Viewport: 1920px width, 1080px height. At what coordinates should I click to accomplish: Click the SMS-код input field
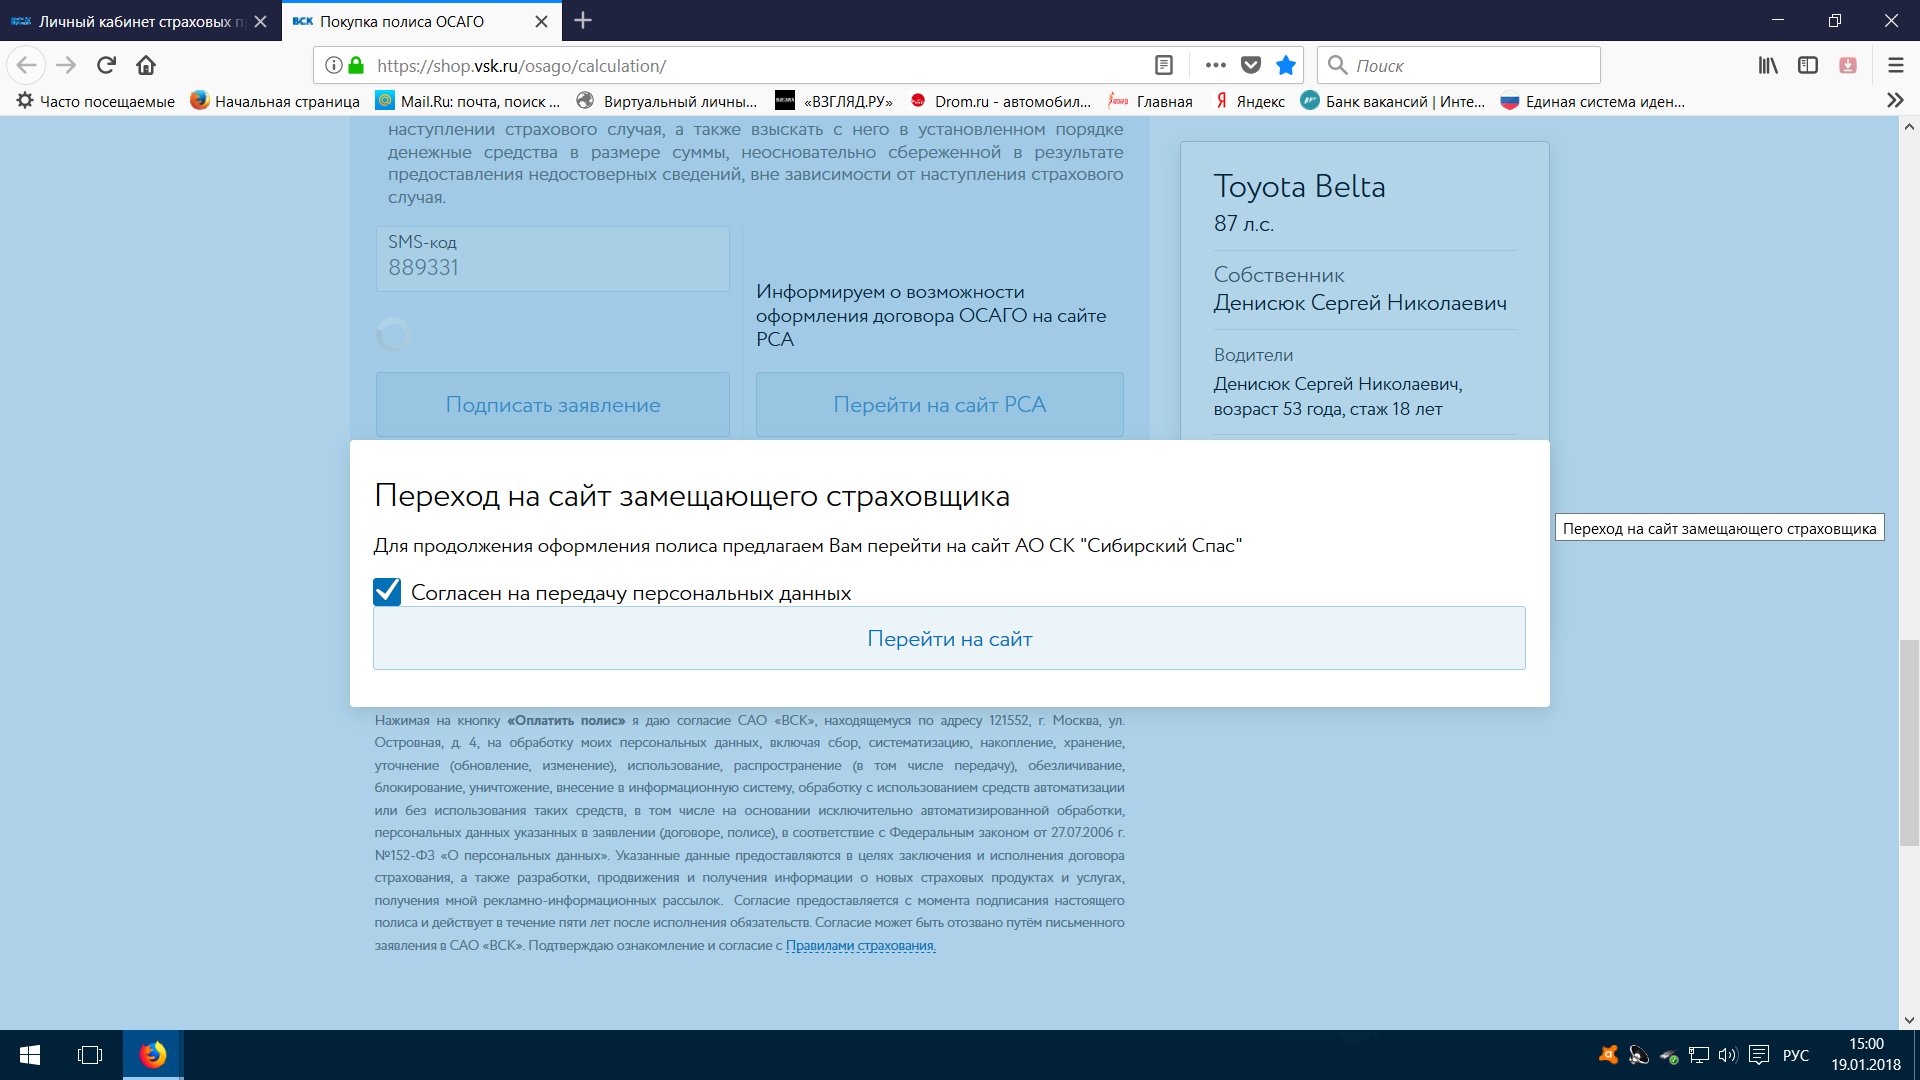(x=553, y=259)
